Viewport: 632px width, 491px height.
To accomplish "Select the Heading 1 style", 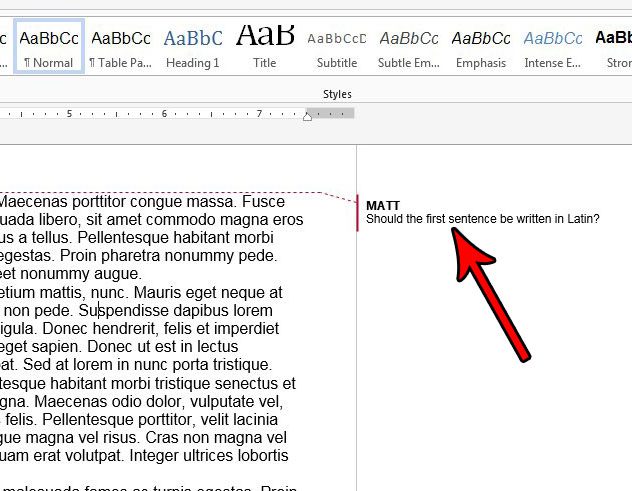I will tap(192, 46).
